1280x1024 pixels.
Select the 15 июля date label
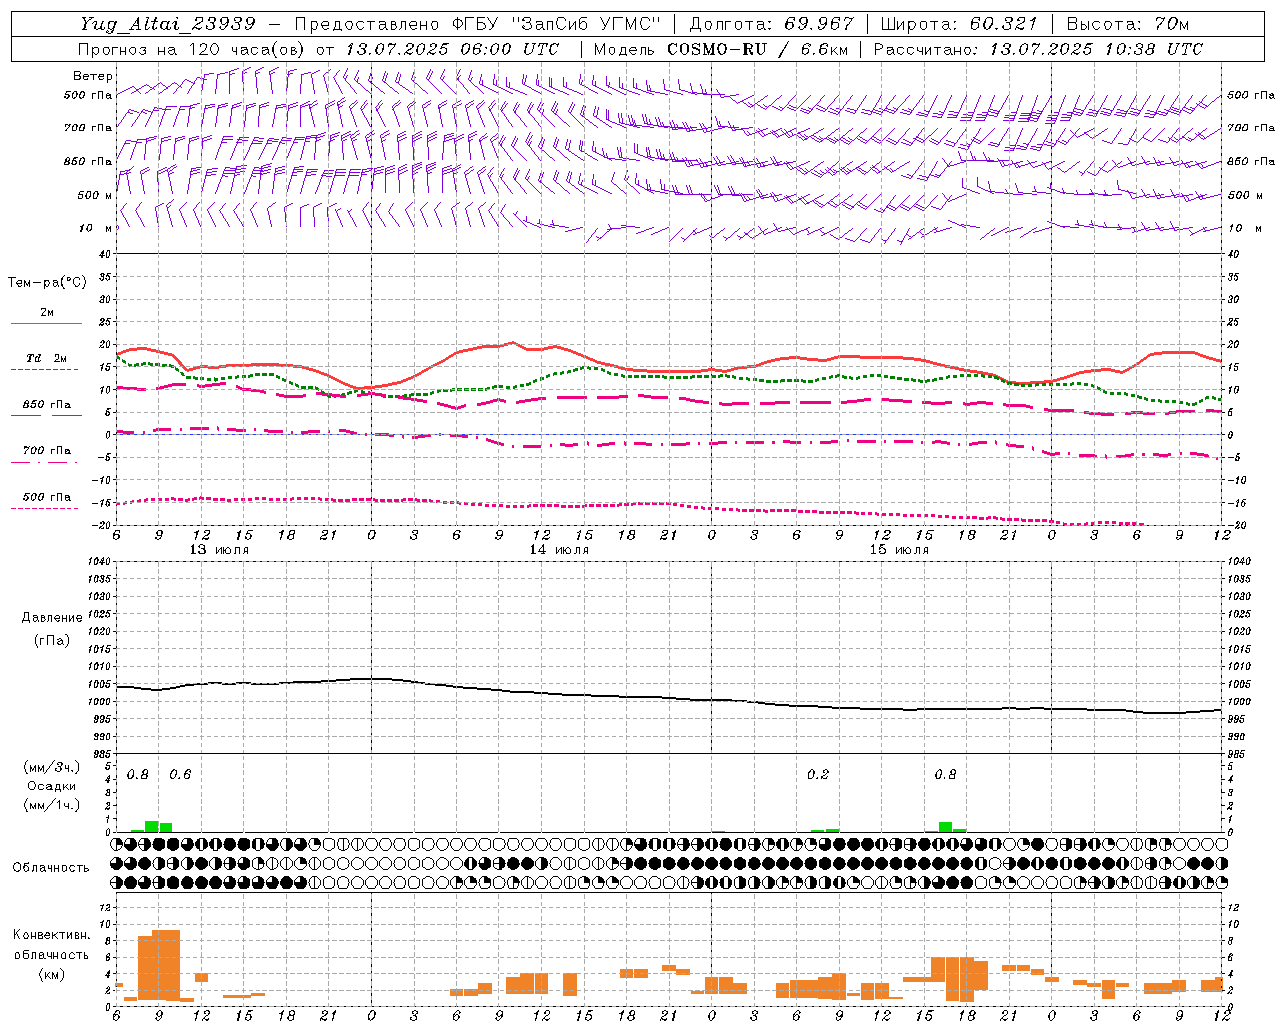(899, 550)
